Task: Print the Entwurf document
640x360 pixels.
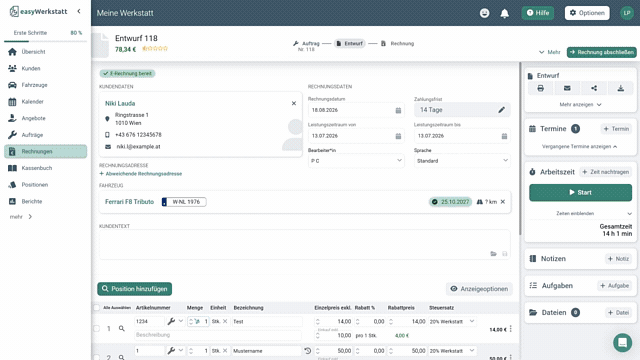Action: pyautogui.click(x=540, y=88)
